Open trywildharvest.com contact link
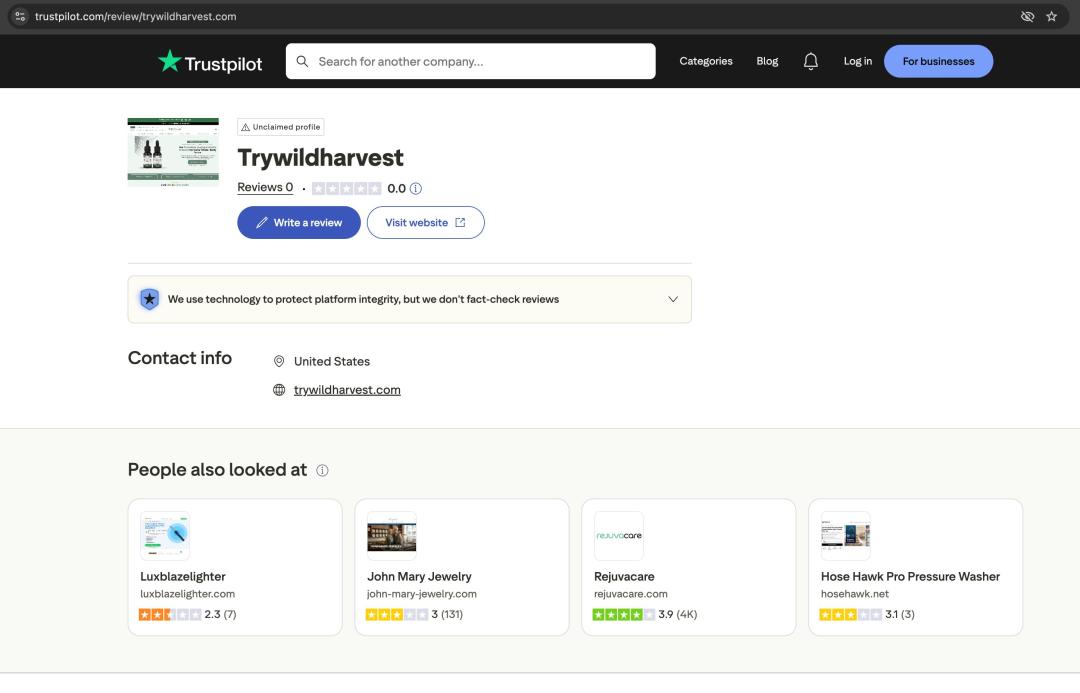The image size is (1080, 693). click(x=347, y=391)
